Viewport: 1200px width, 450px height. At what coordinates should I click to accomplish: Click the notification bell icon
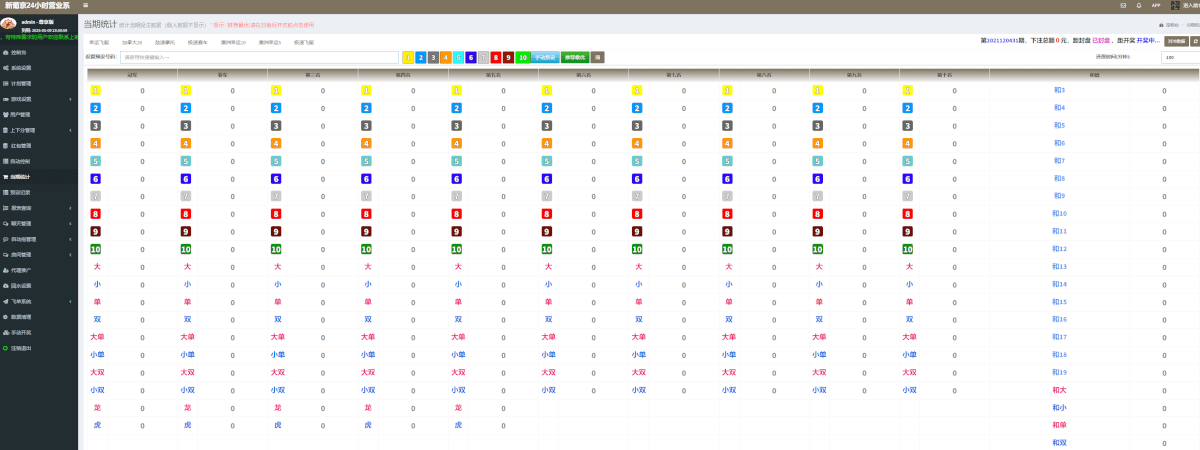[x=1138, y=6]
